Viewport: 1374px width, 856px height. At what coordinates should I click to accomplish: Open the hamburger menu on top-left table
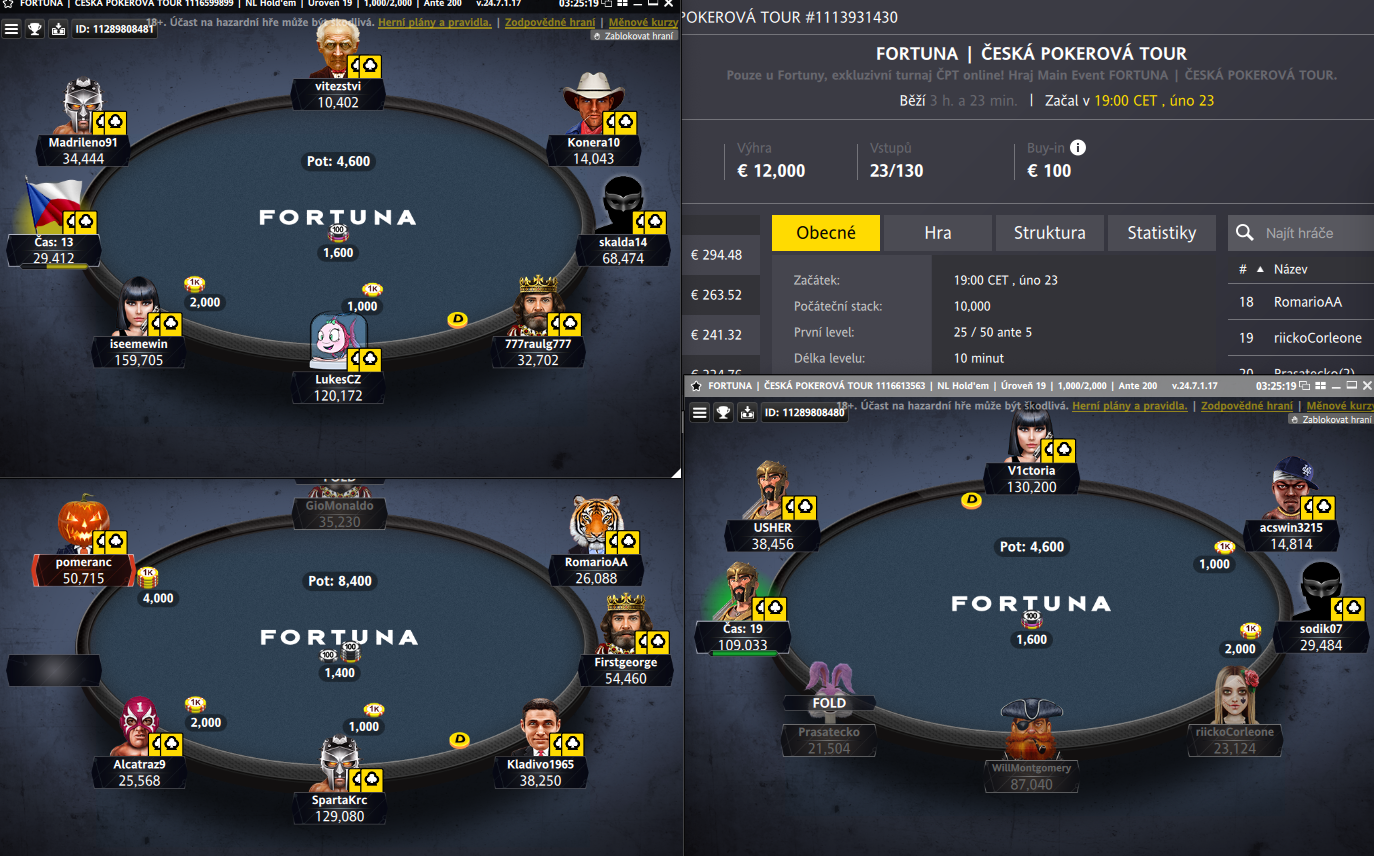click(11, 29)
